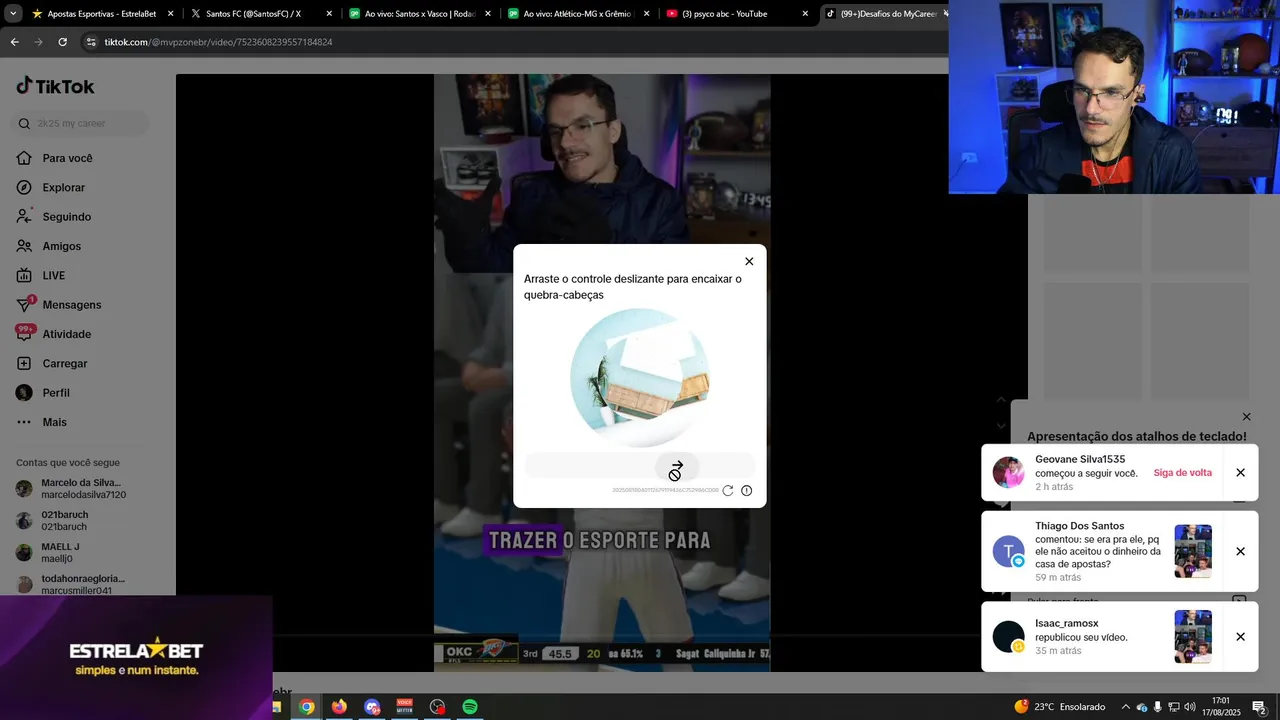Open Seguindo in TikTok sidebar
Image resolution: width=1280 pixels, height=720 pixels.
(x=54, y=217)
